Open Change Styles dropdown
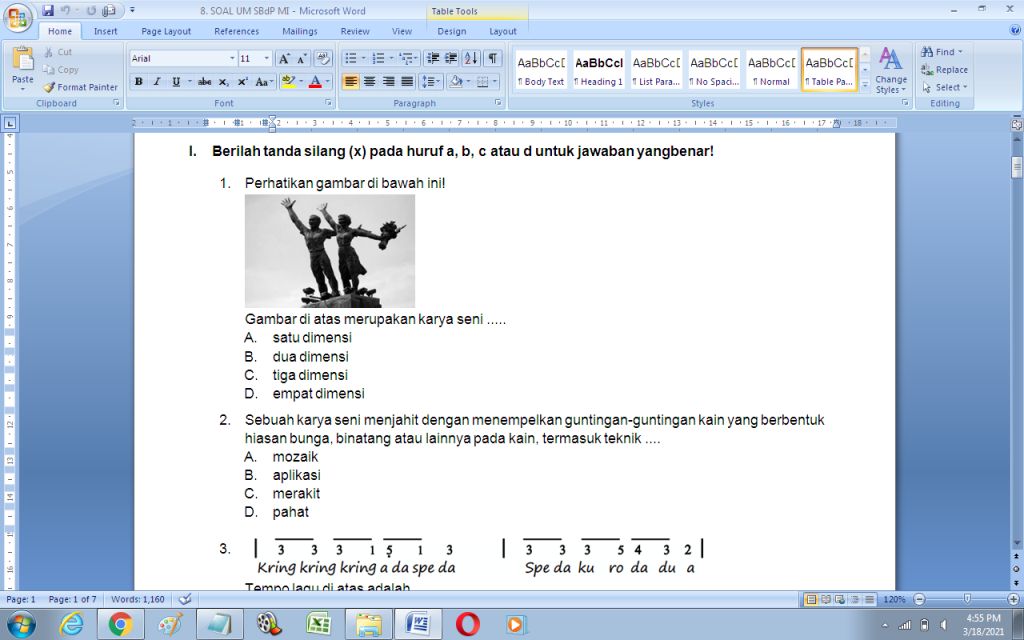This screenshot has width=1024, height=640. pyautogui.click(x=890, y=71)
